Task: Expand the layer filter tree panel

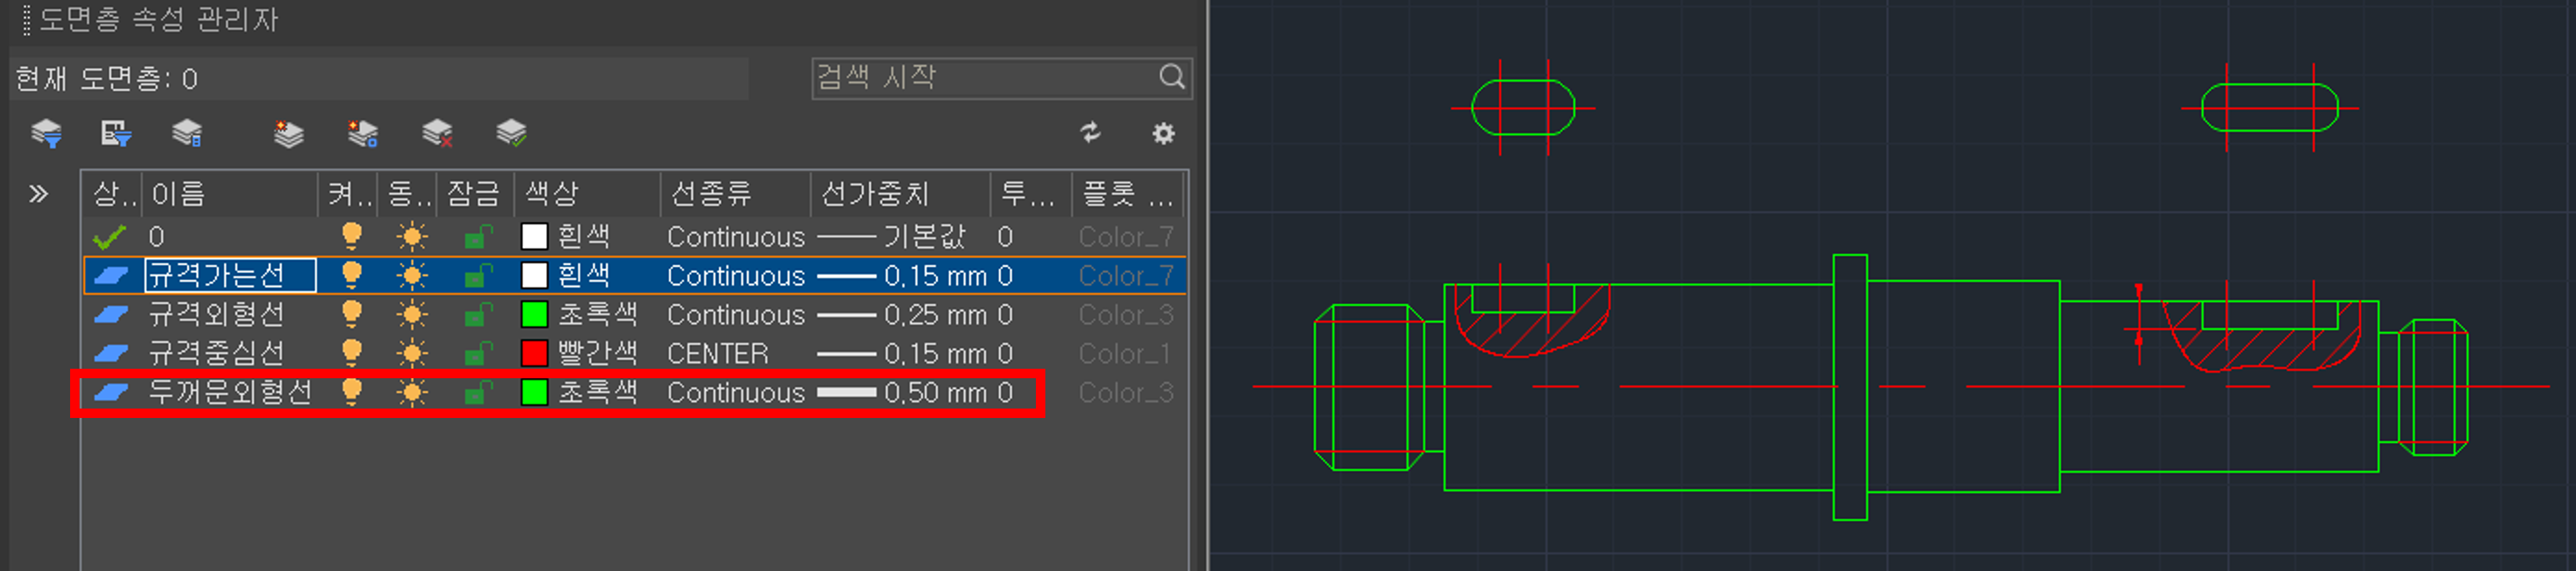Action: pyautogui.click(x=38, y=194)
